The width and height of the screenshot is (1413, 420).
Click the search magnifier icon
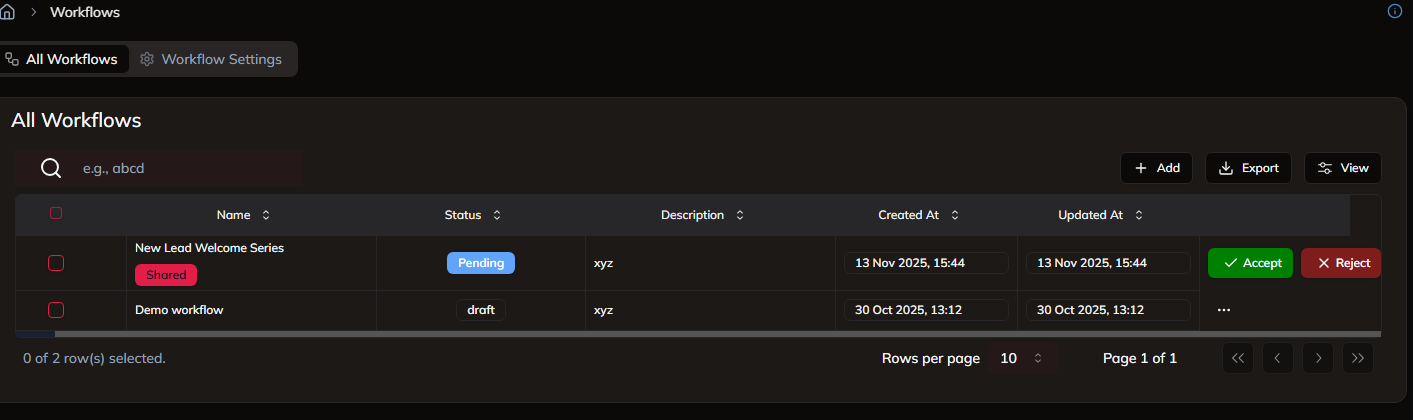[51, 168]
